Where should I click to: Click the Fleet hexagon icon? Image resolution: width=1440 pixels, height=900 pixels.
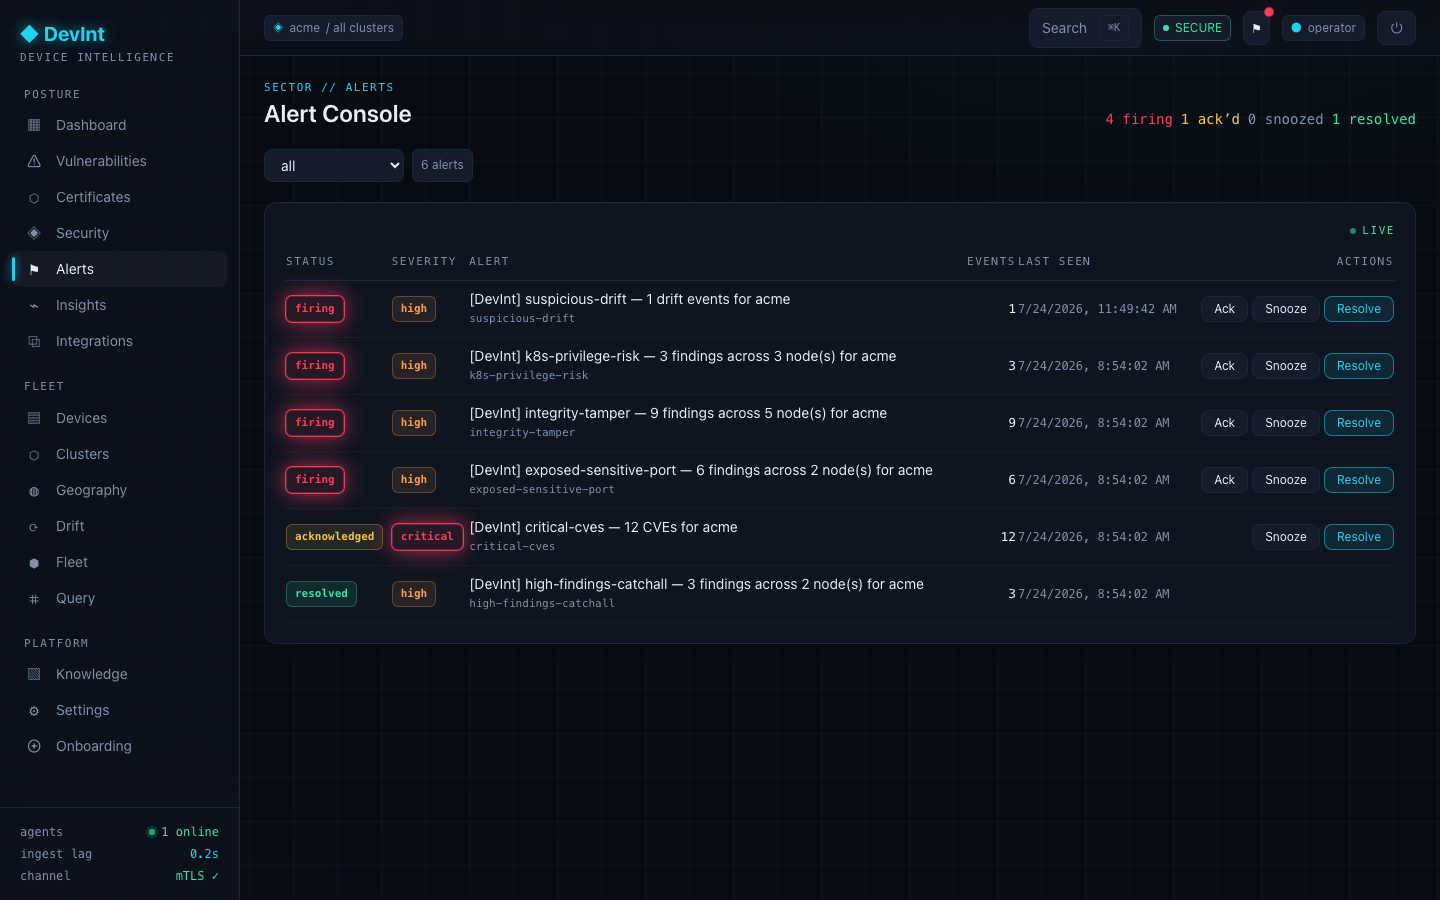point(34,563)
